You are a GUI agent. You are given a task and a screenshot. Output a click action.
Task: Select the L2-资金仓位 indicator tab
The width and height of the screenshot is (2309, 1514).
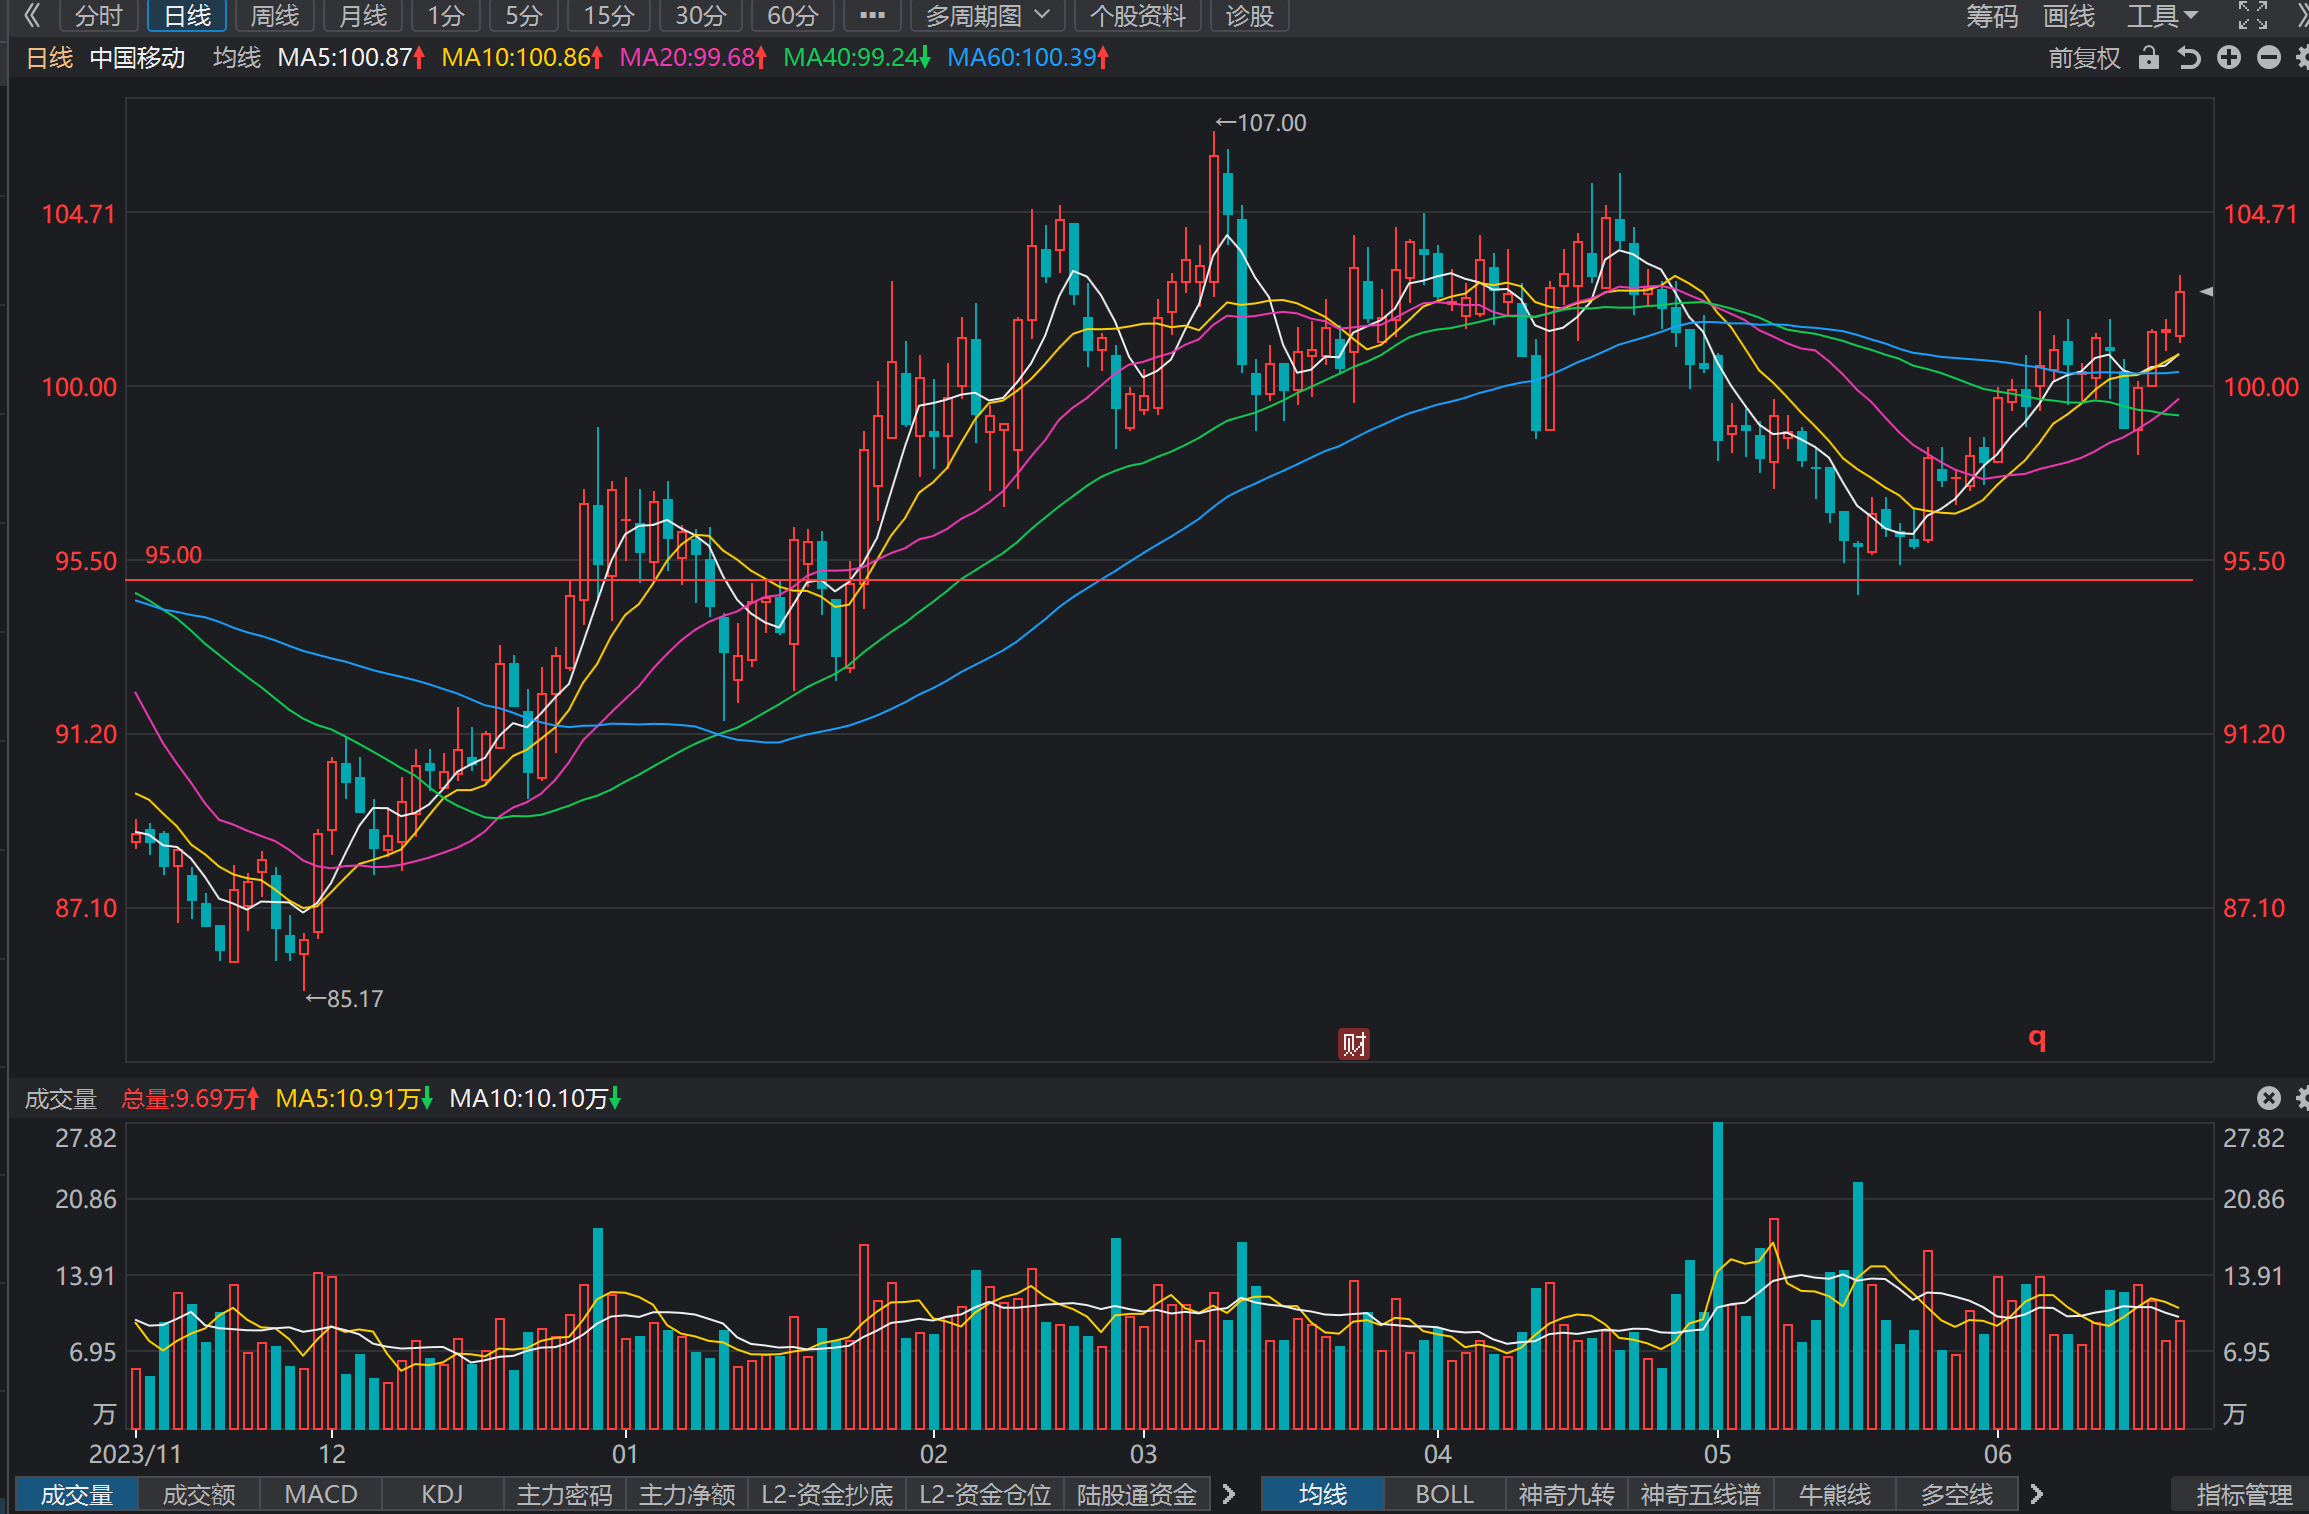pos(985,1495)
